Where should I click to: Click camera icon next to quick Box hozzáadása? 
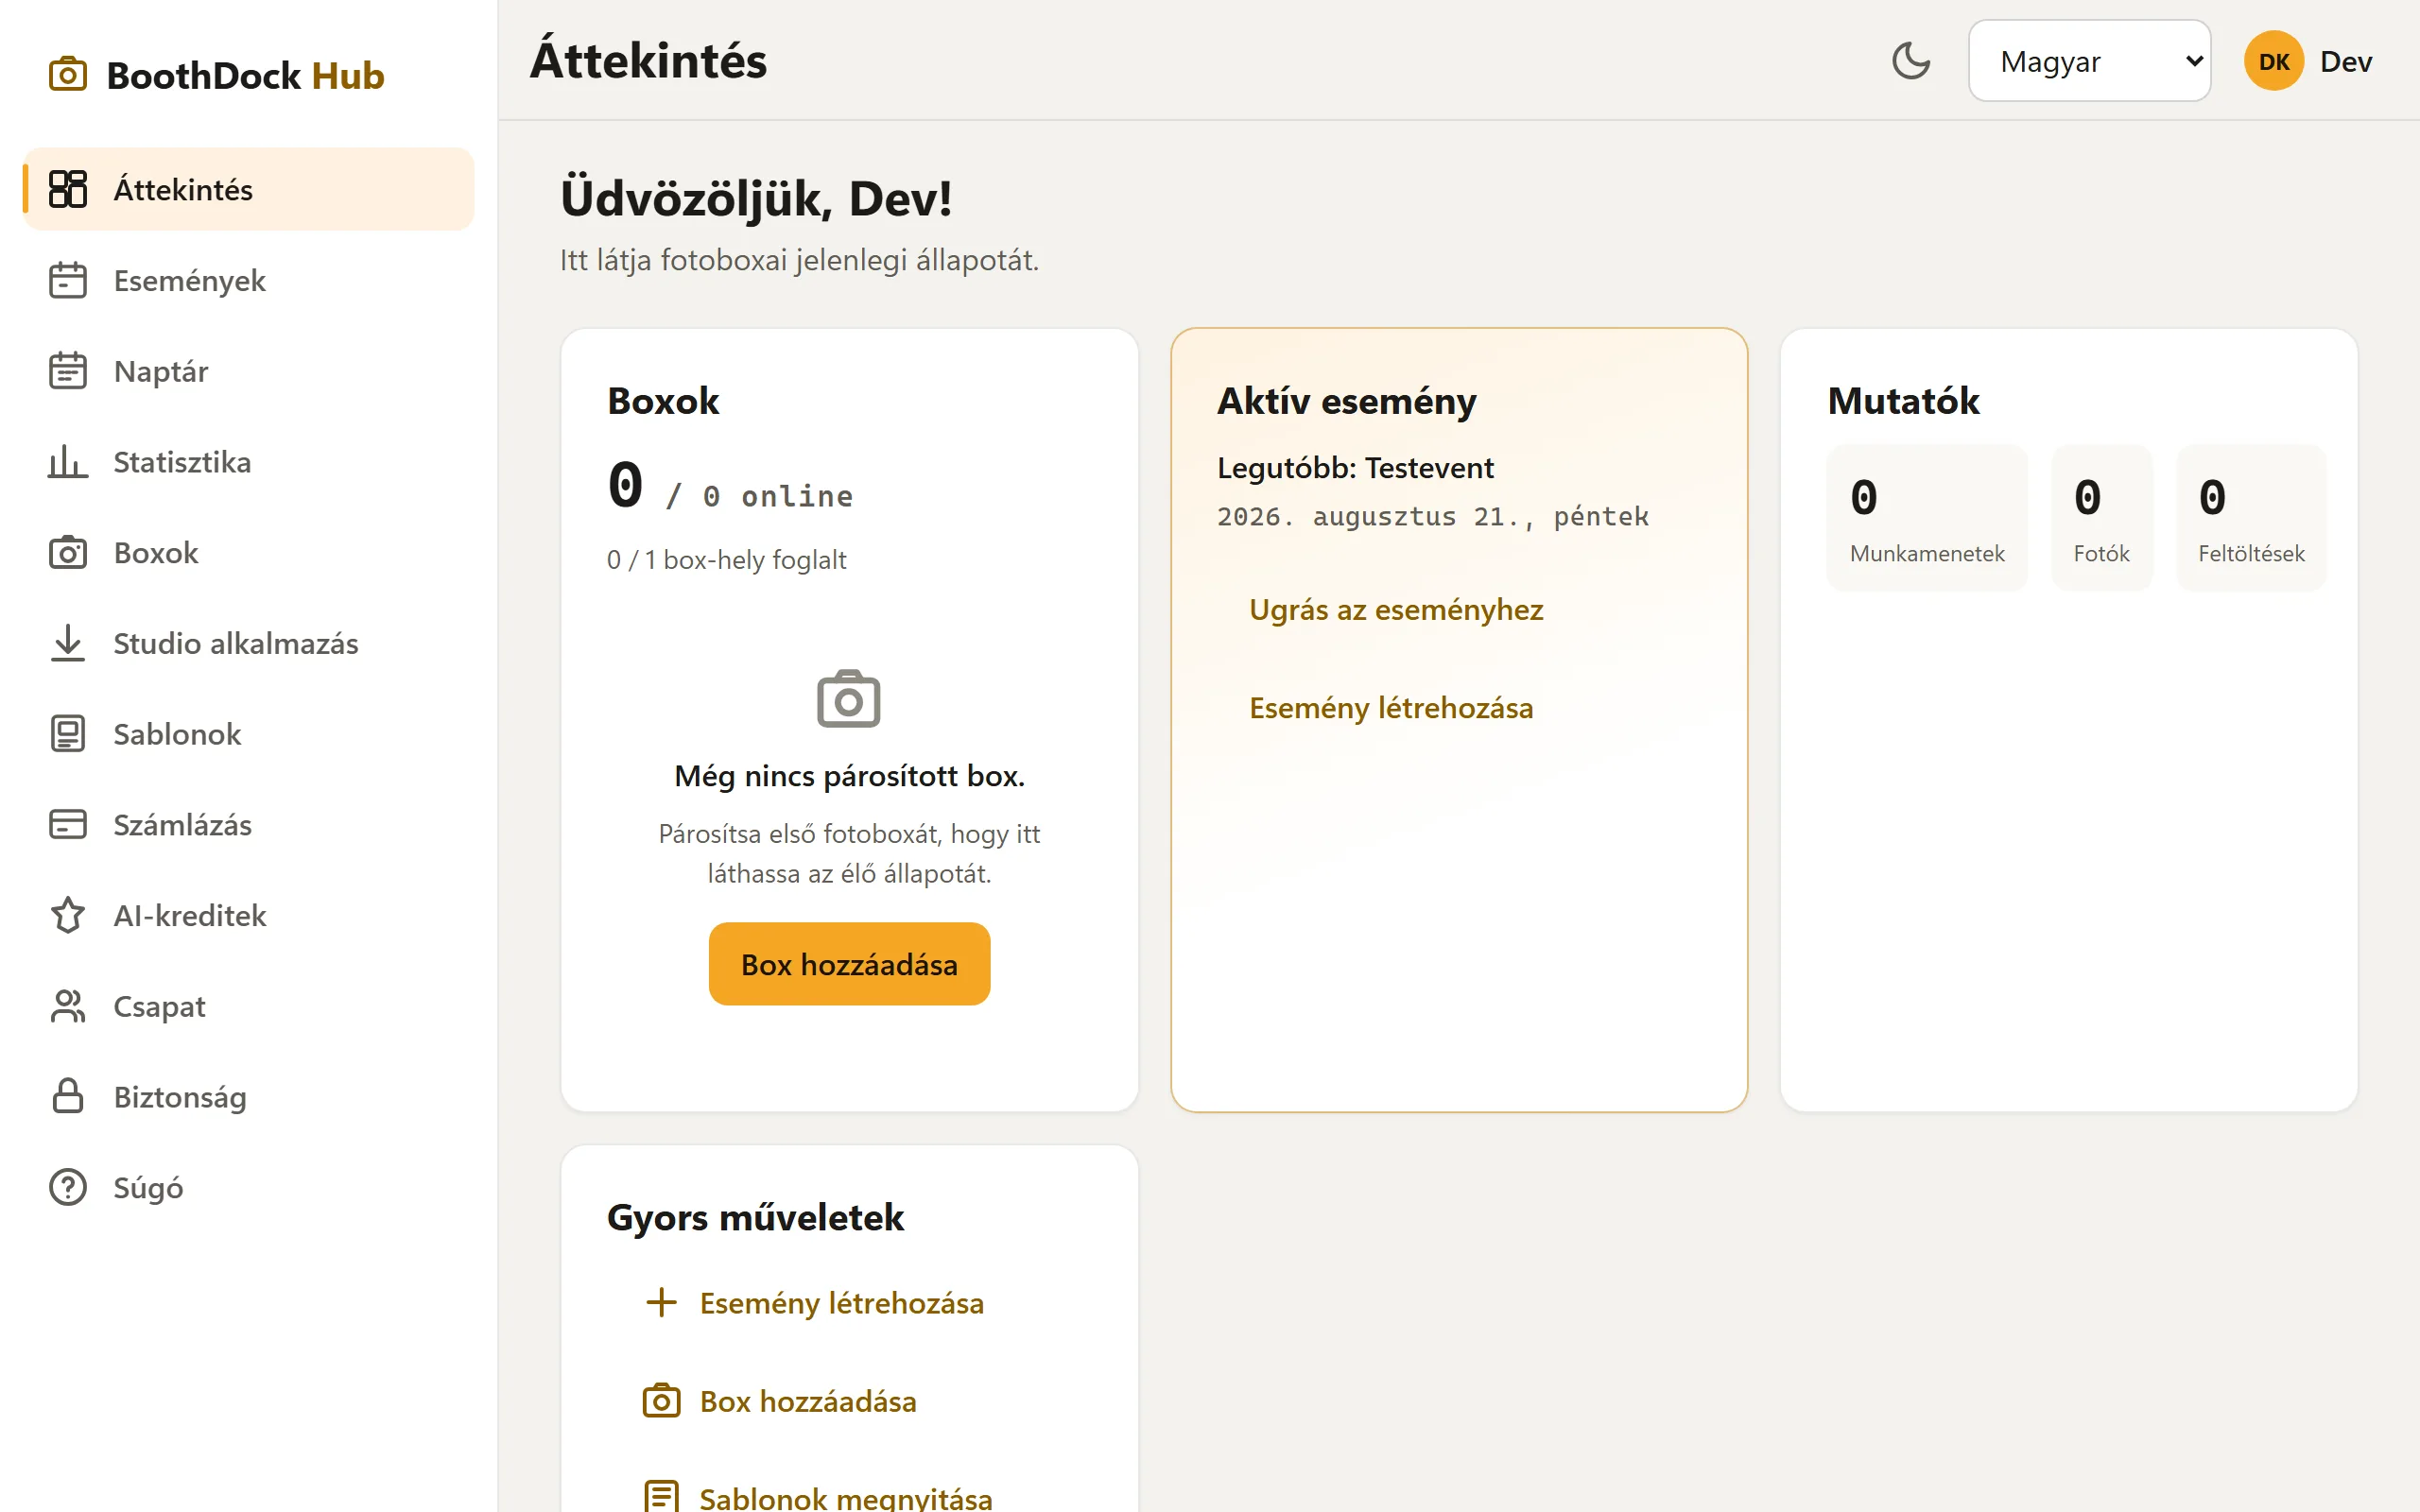[661, 1401]
